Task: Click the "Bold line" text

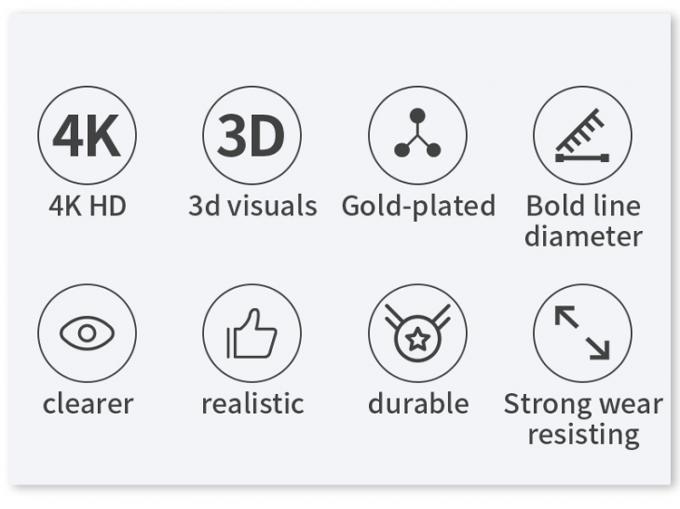Action: 583,206
